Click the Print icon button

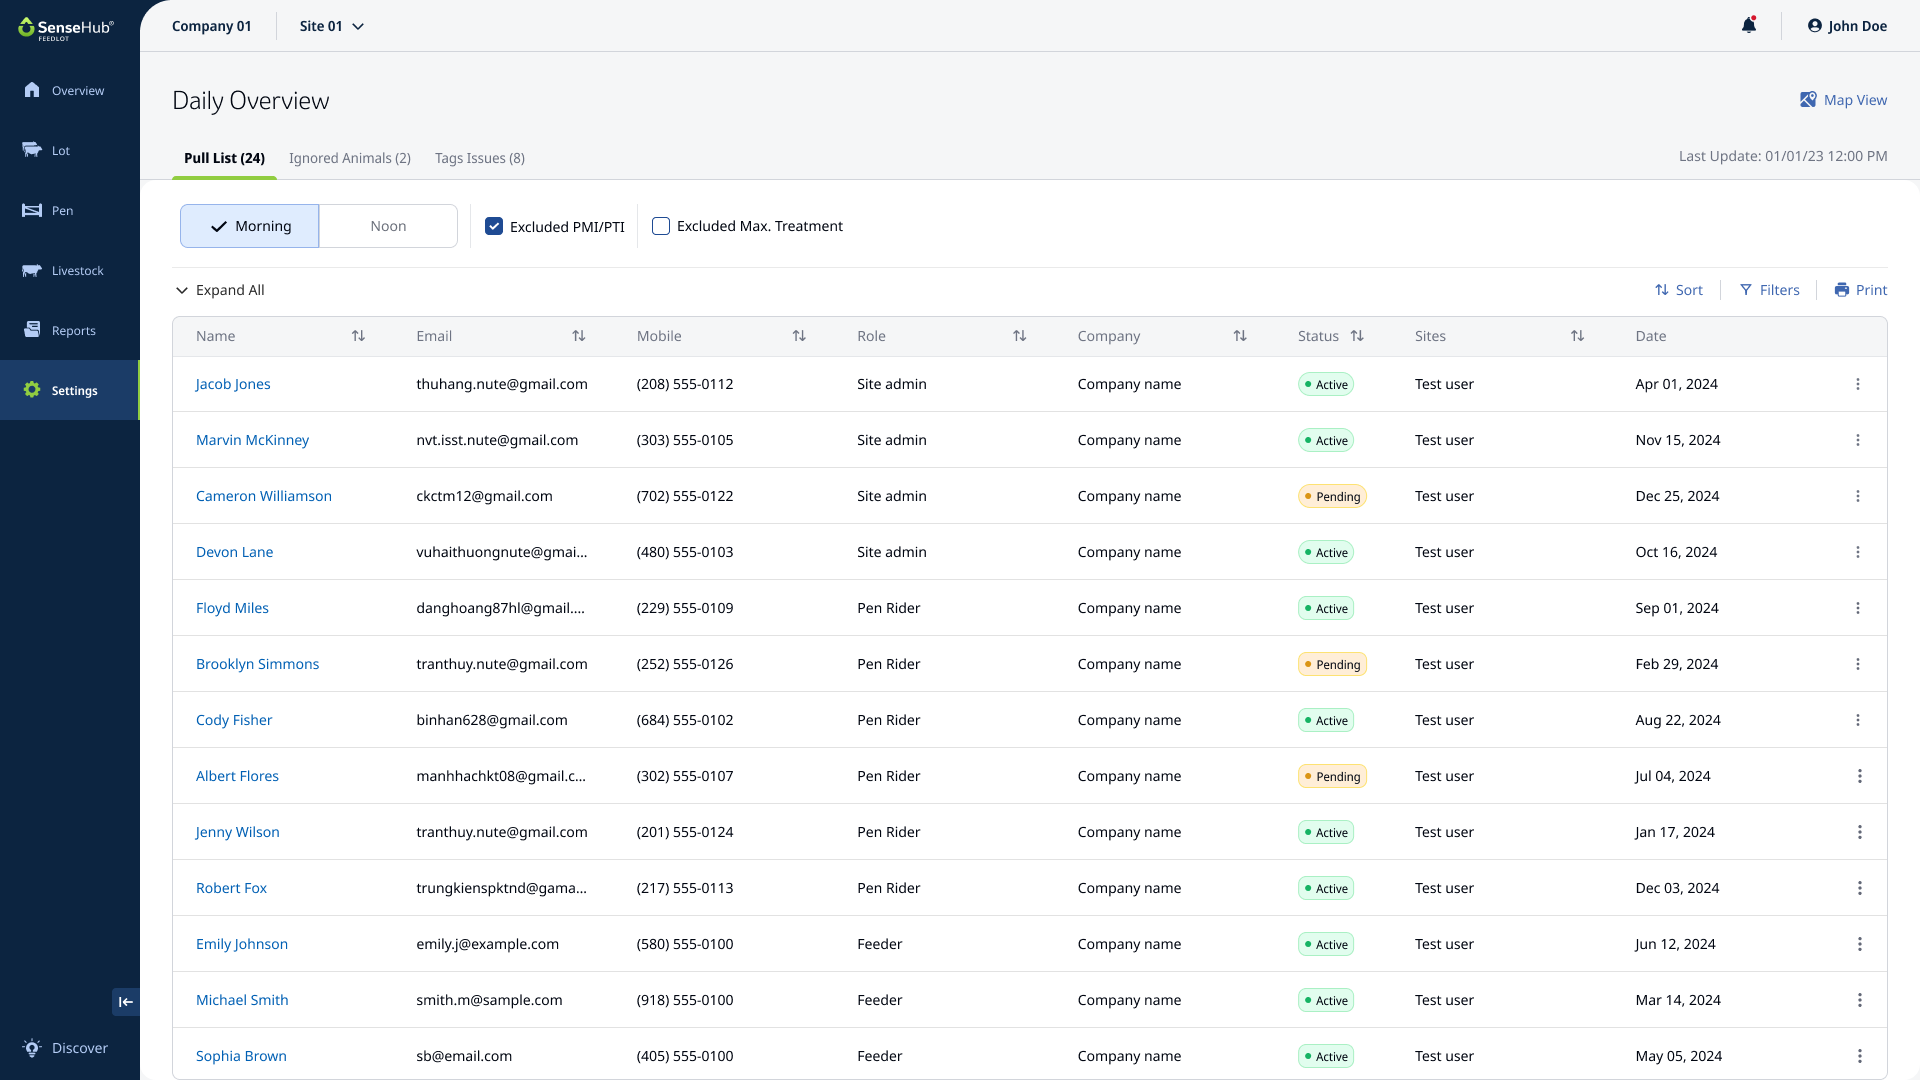(x=1842, y=290)
